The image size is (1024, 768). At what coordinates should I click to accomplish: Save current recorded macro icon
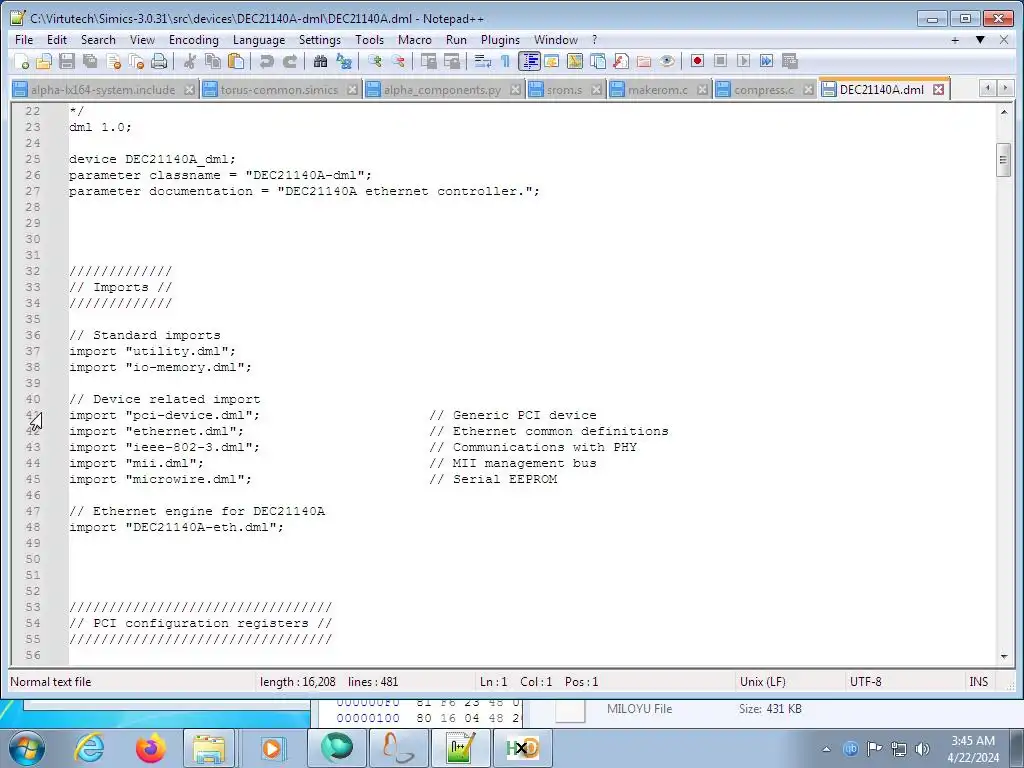(x=790, y=61)
